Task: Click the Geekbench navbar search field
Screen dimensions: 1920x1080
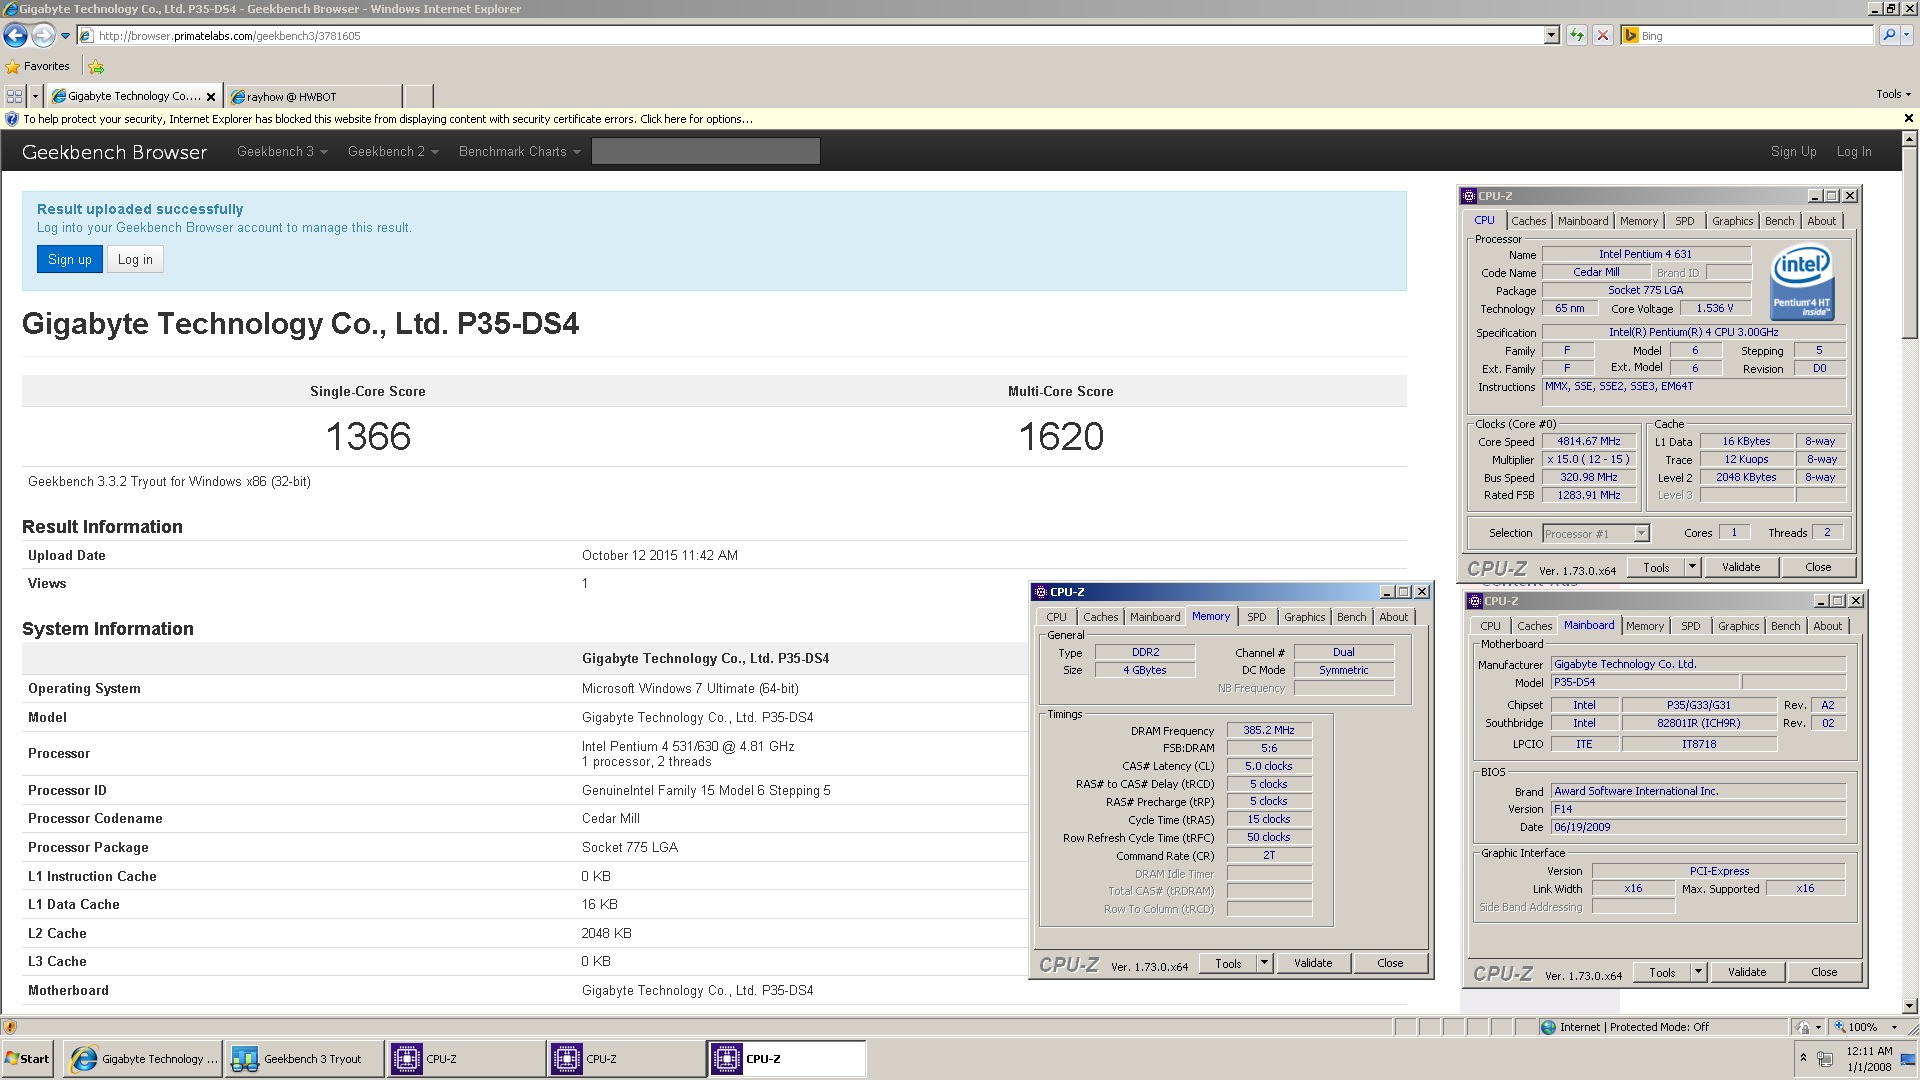Action: click(x=706, y=151)
